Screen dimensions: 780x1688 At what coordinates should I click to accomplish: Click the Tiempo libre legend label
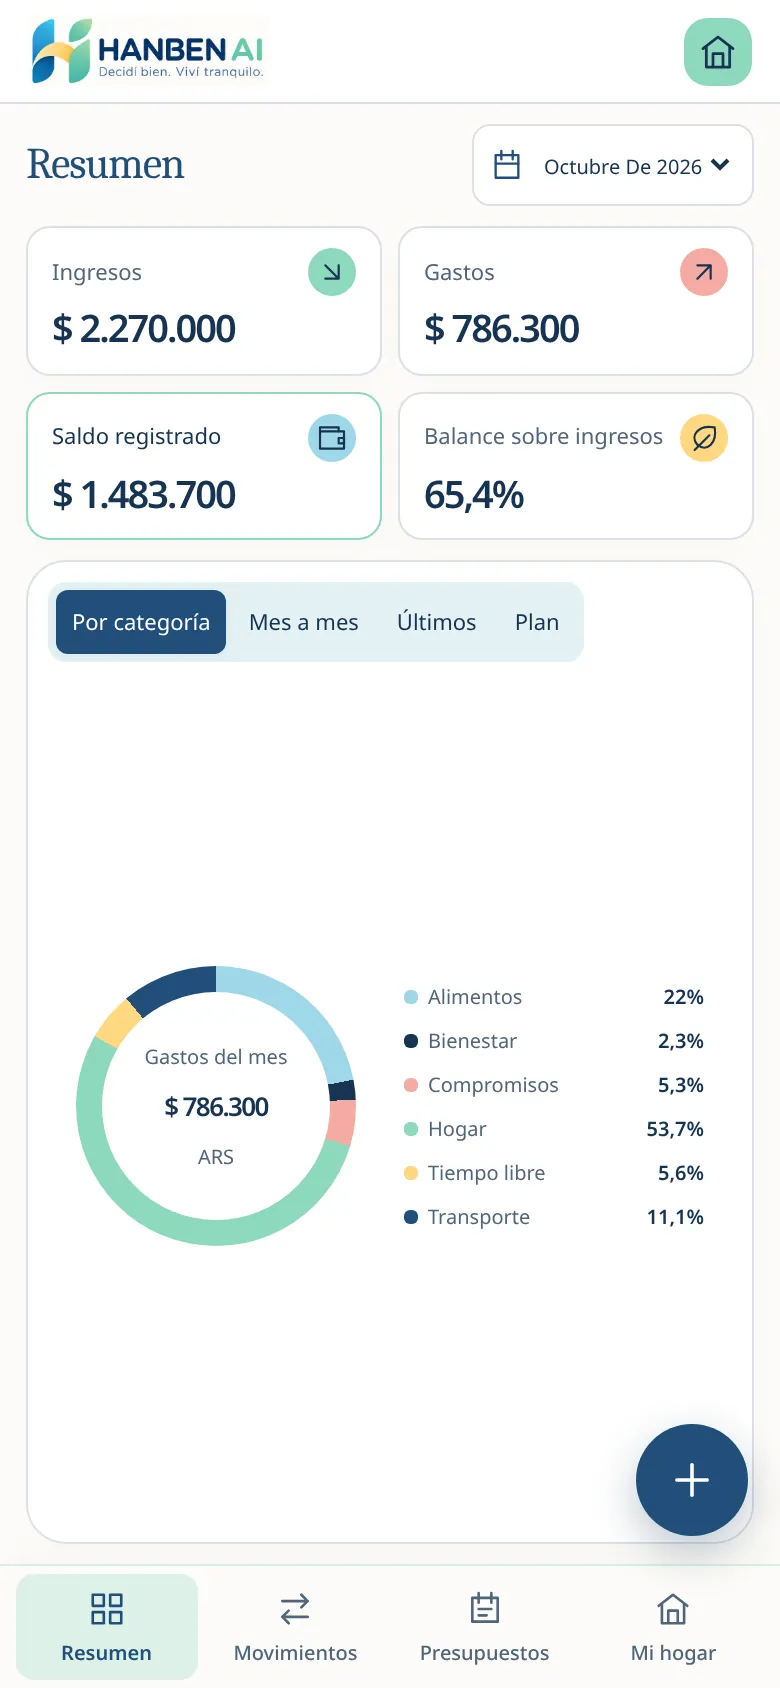click(486, 1173)
